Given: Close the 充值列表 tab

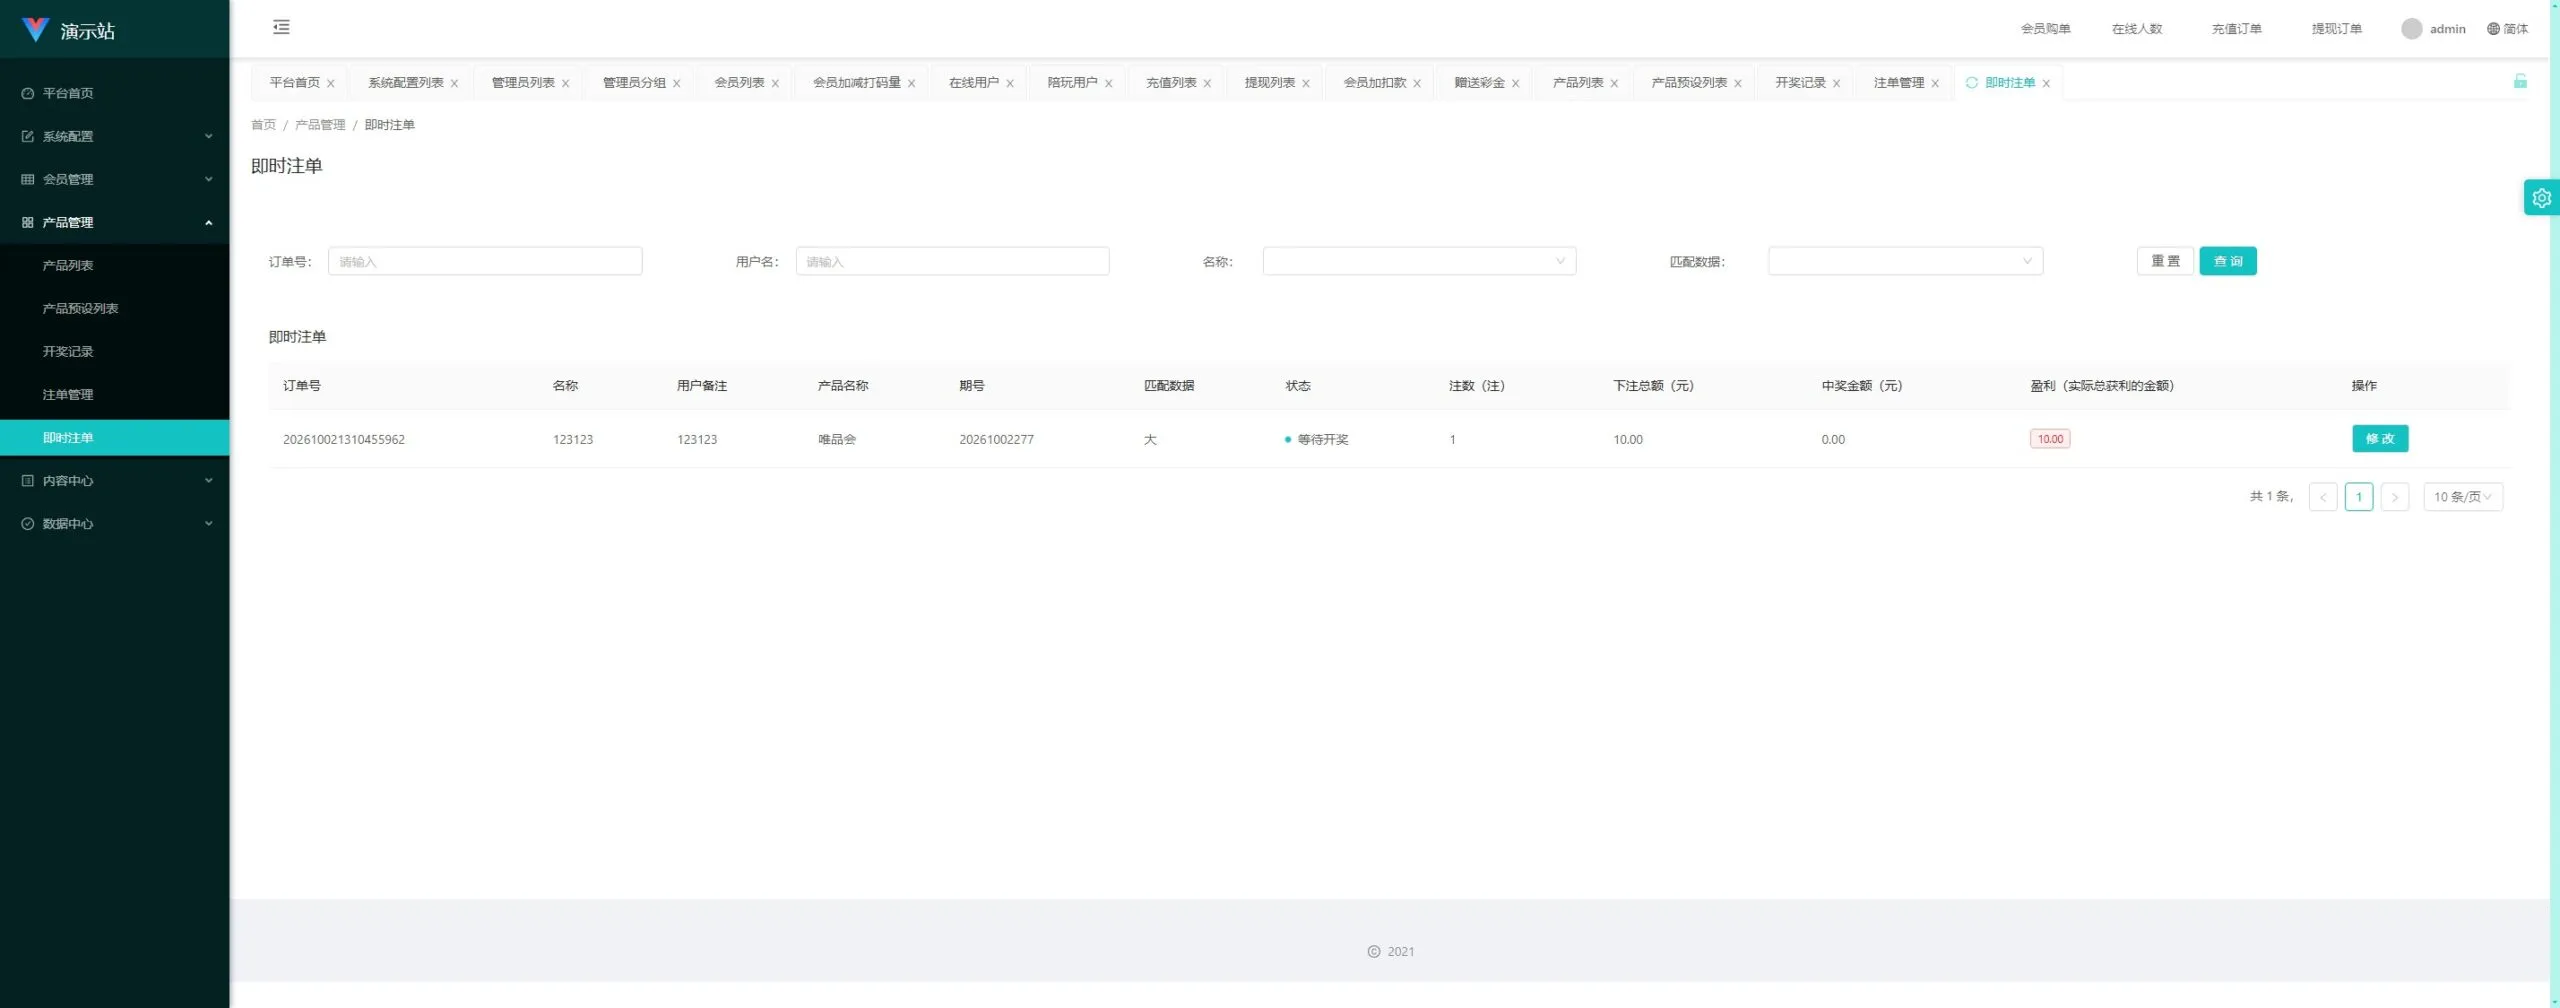Looking at the screenshot, I should tap(1207, 84).
